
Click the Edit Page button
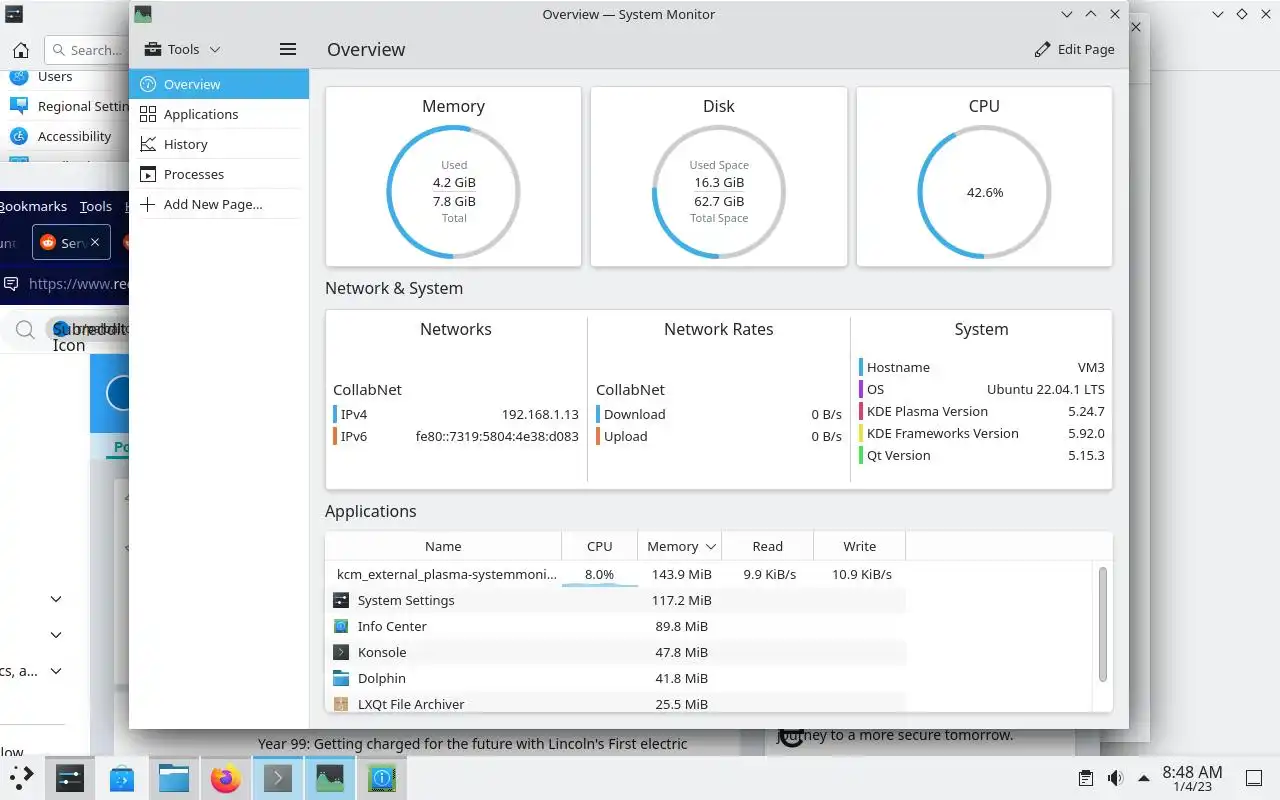(1074, 49)
